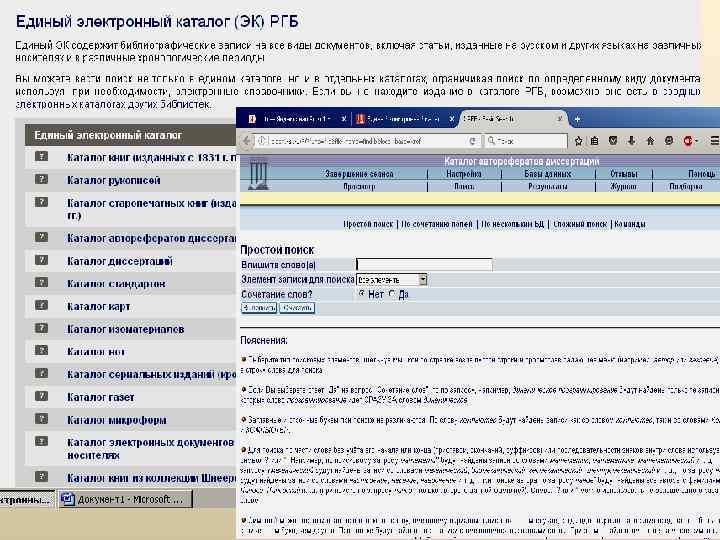
Task: Open the Просмотр menu item
Action: pos(359,186)
